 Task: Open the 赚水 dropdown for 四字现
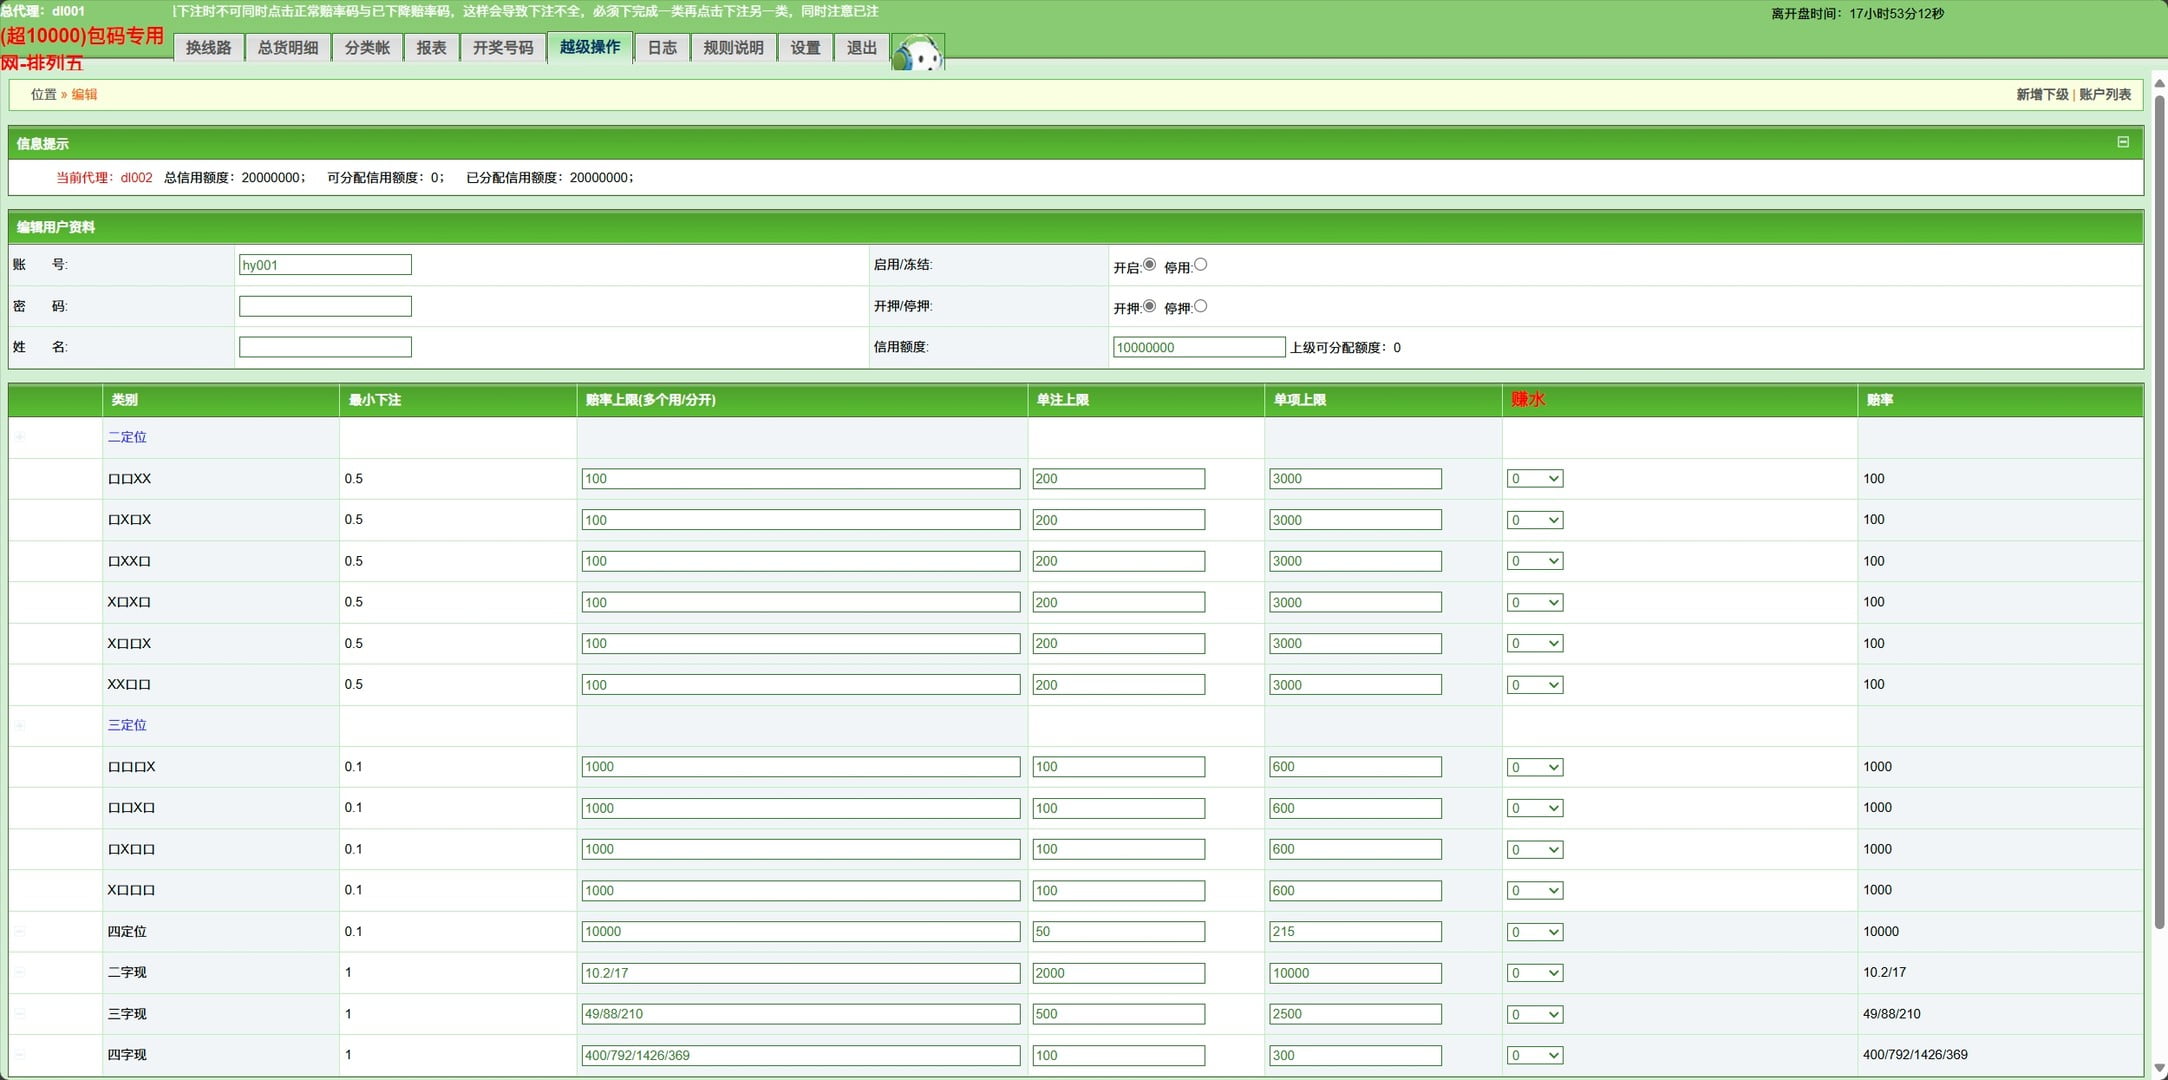1534,1055
